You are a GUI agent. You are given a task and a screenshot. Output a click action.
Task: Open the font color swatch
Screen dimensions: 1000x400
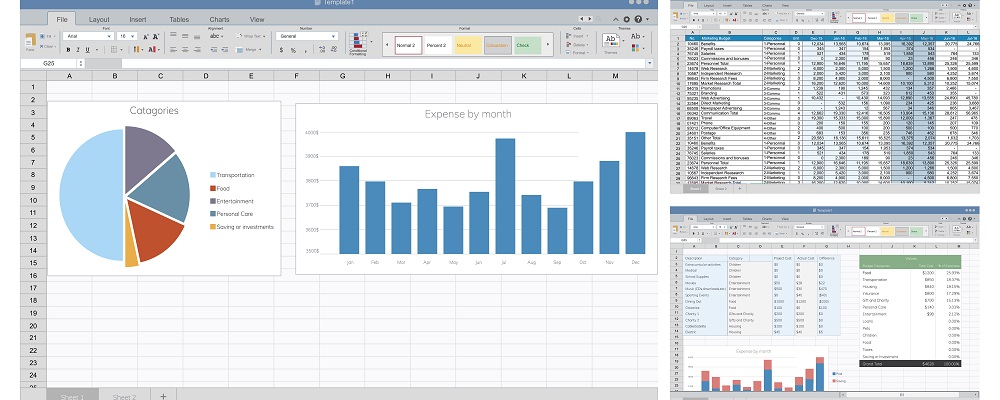coord(152,50)
